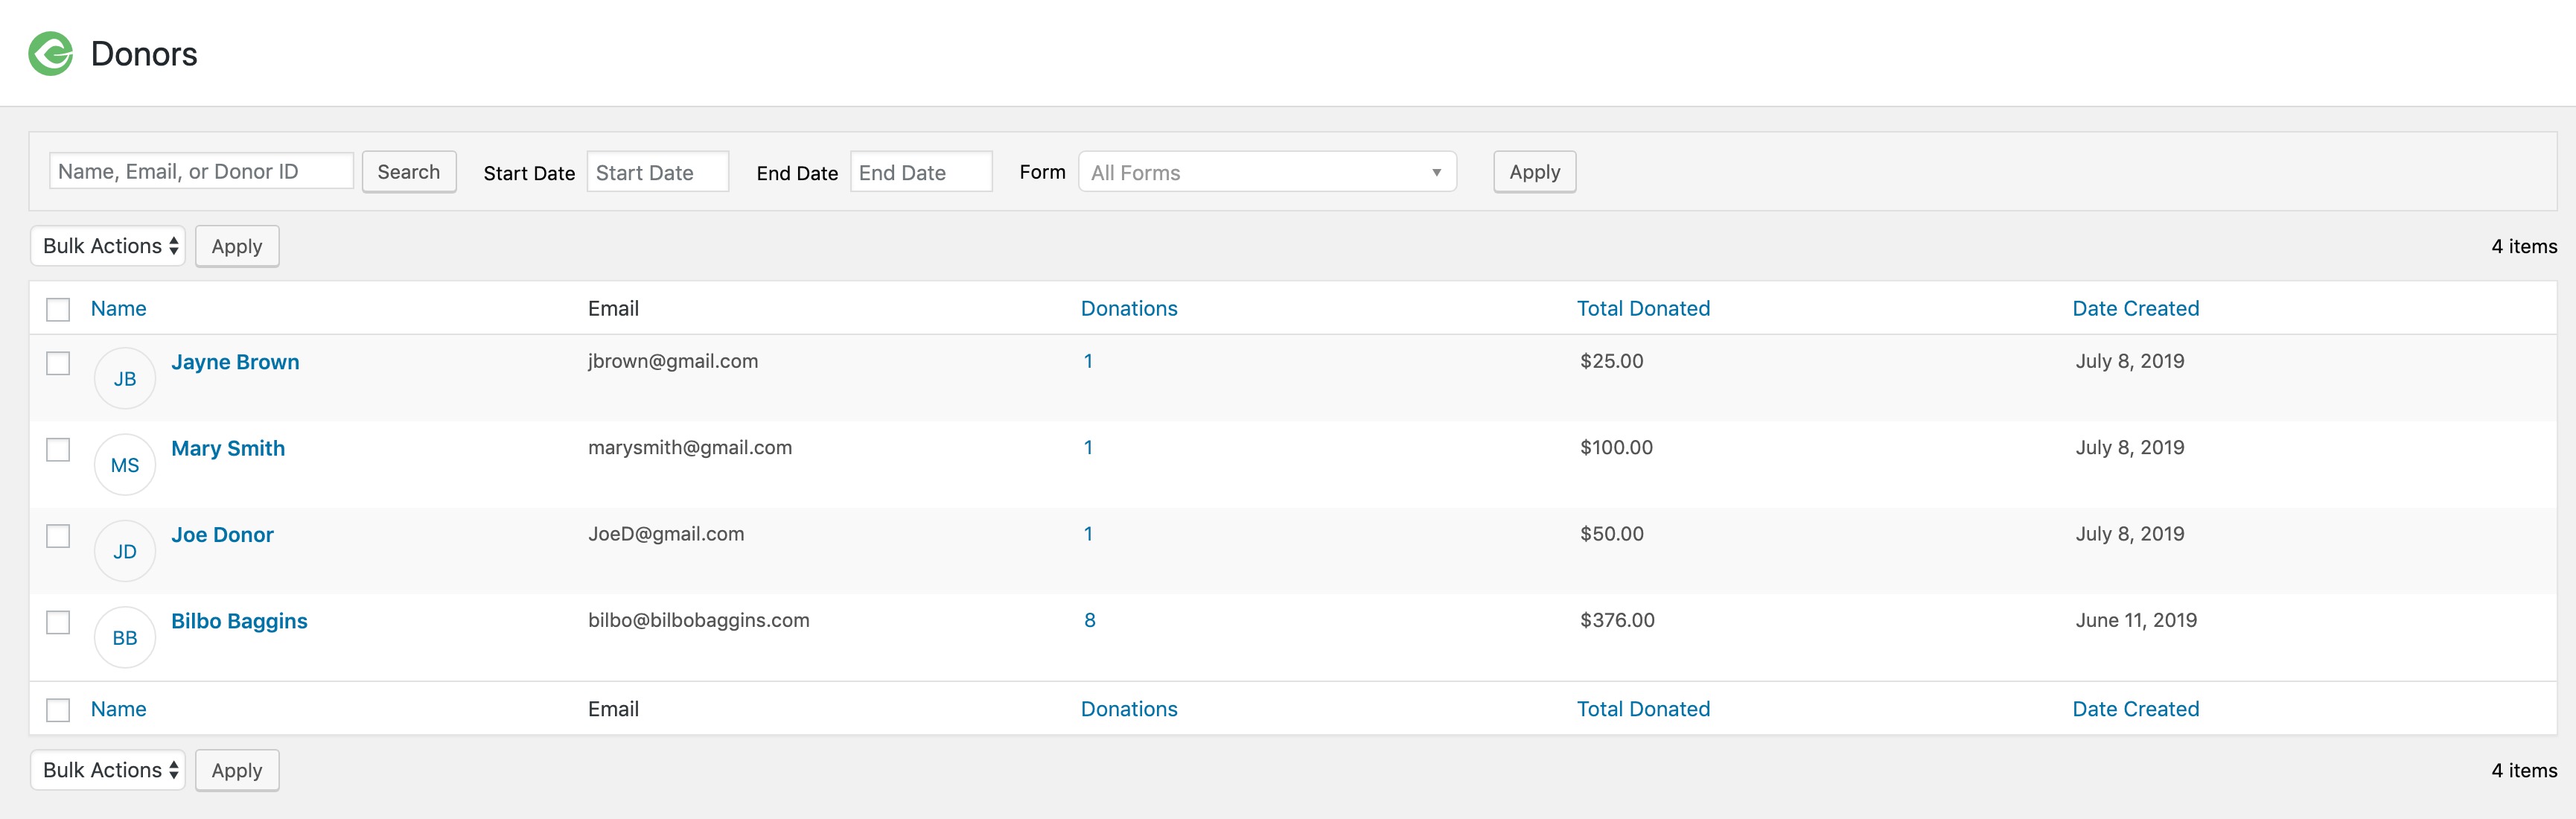Click the top 4 items count
Screen dimensions: 2576x819
(2524, 246)
